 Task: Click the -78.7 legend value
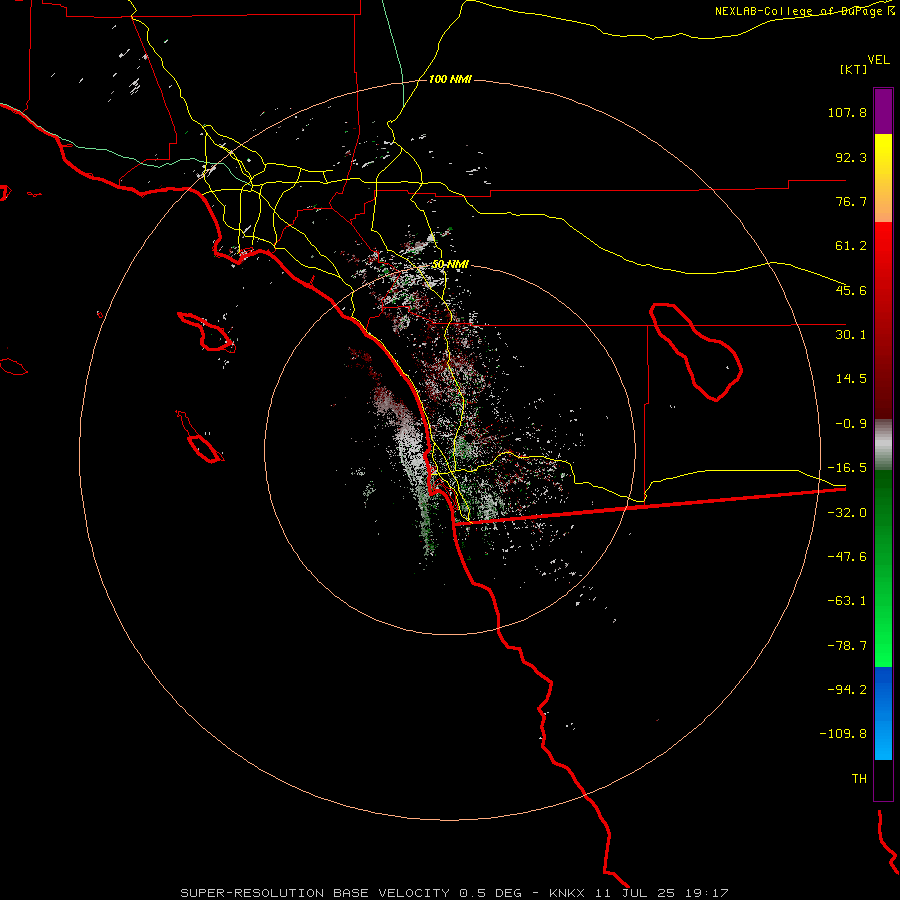pyautogui.click(x=847, y=646)
